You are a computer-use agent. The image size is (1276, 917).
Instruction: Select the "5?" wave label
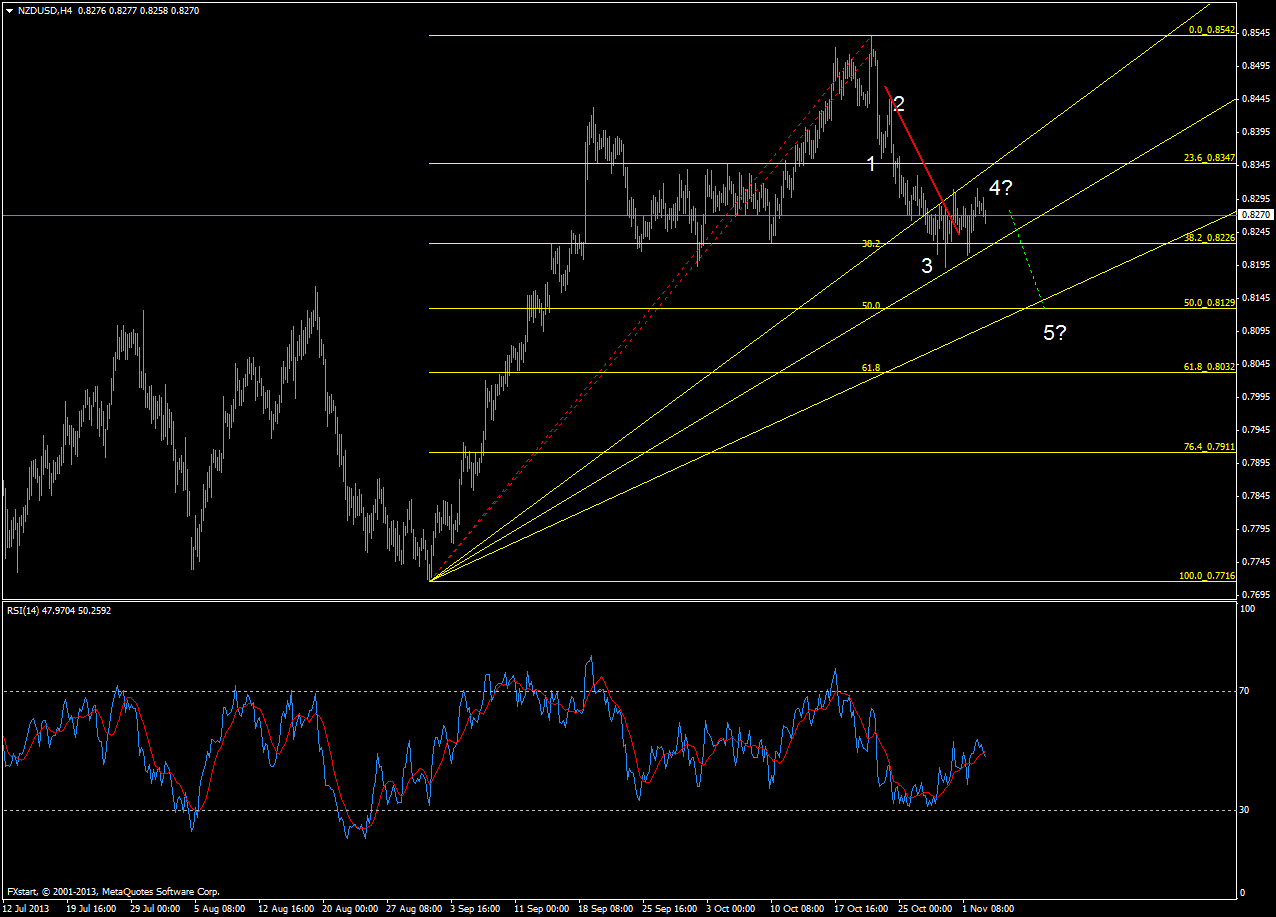point(1055,333)
